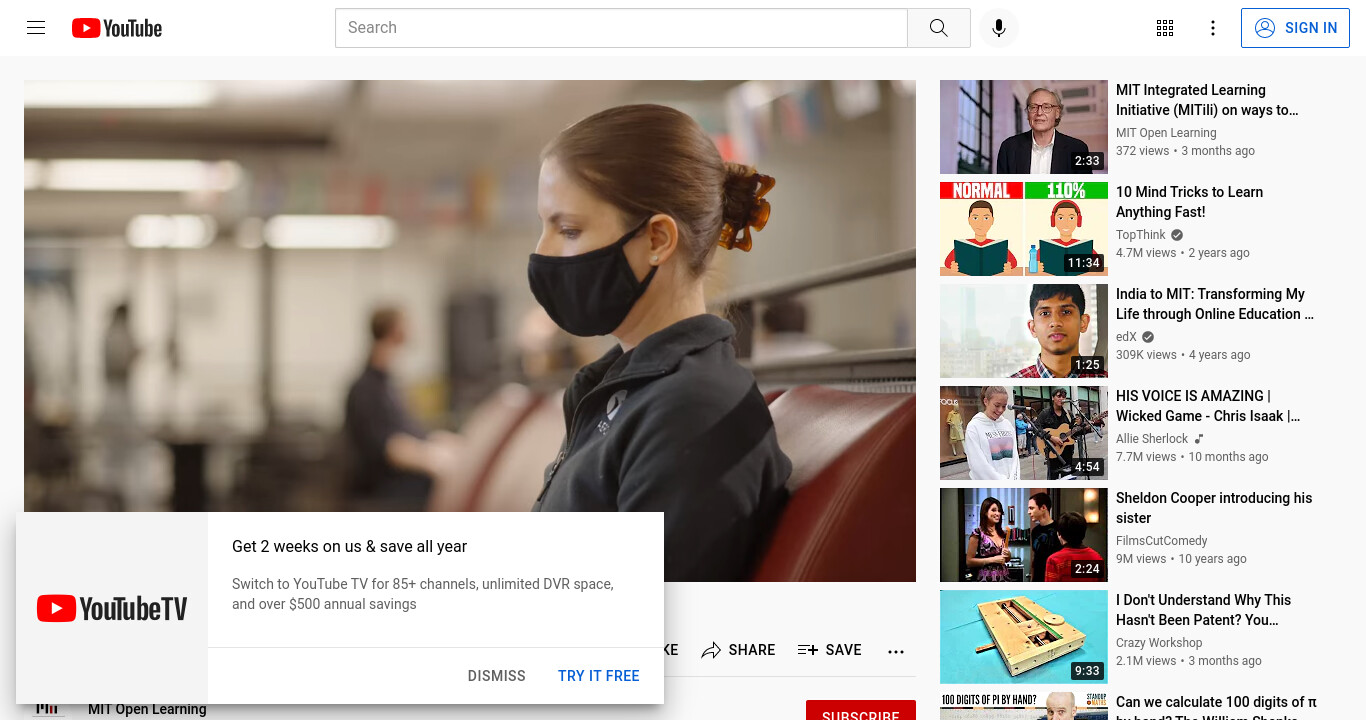Open 'India to MIT' video title

pos(1215,304)
